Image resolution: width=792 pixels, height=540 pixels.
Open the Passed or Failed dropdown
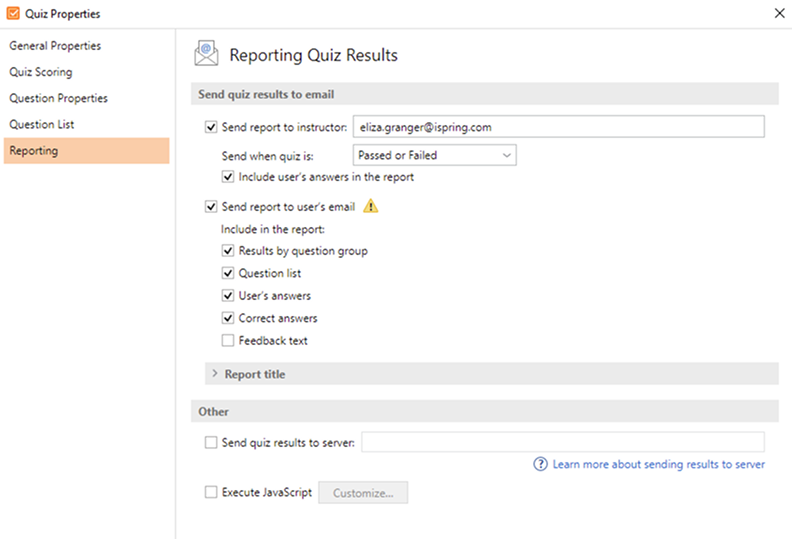(434, 155)
